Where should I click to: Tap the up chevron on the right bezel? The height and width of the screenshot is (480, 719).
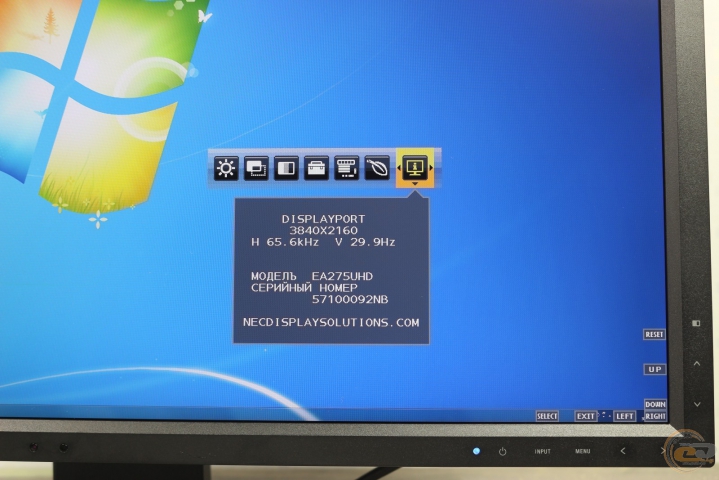coord(697,364)
